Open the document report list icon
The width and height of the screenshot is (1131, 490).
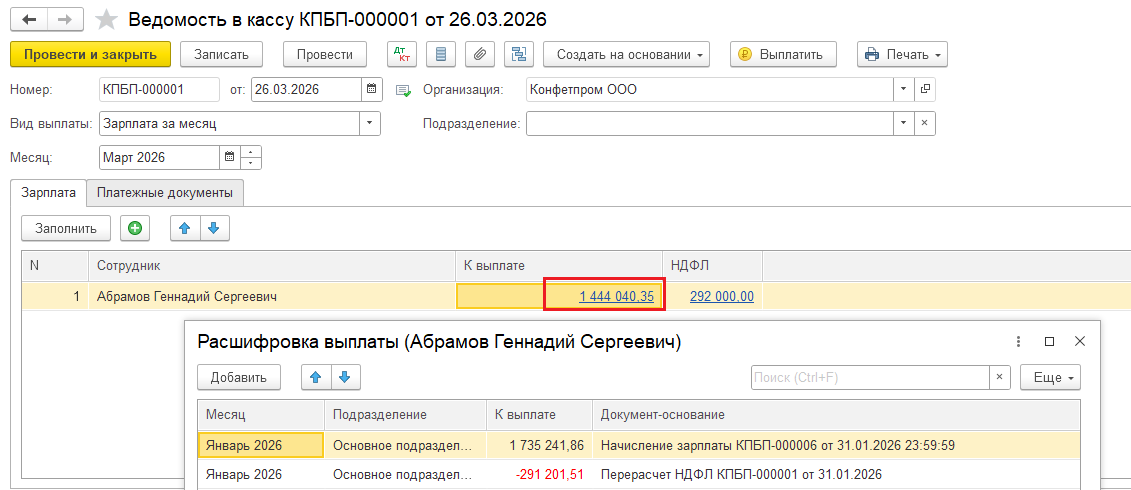441,54
